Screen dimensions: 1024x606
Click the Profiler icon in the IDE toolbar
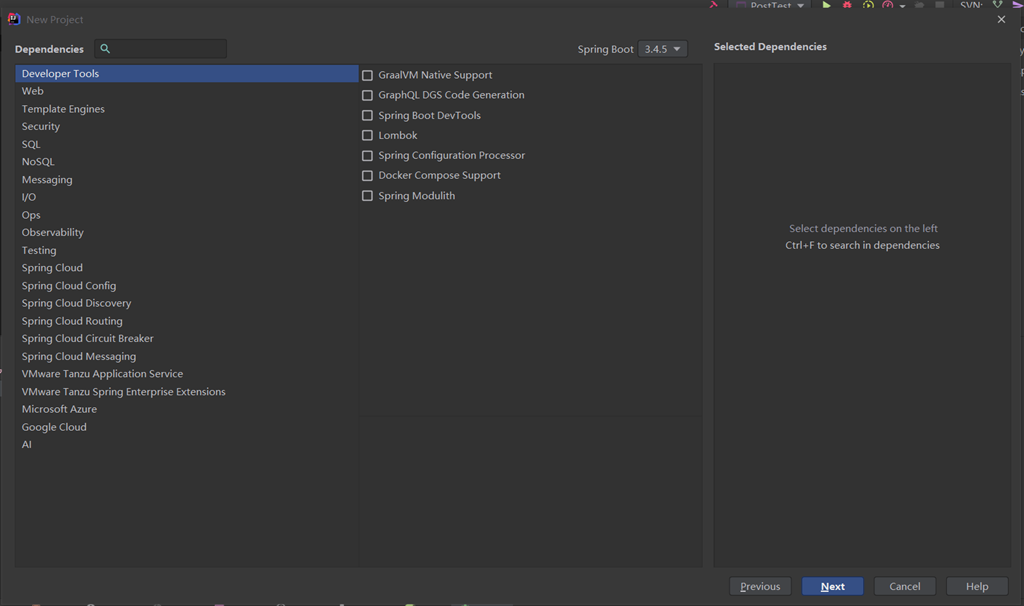887,5
